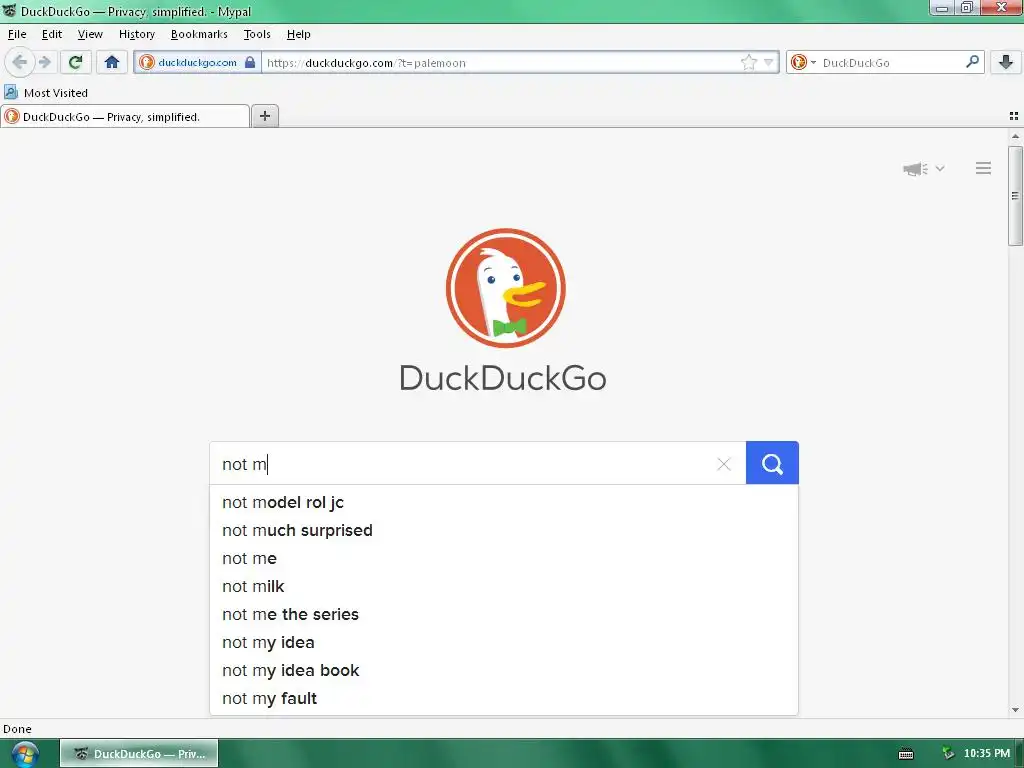
Task: Choose suggestion 'not milk'
Action: [504, 586]
